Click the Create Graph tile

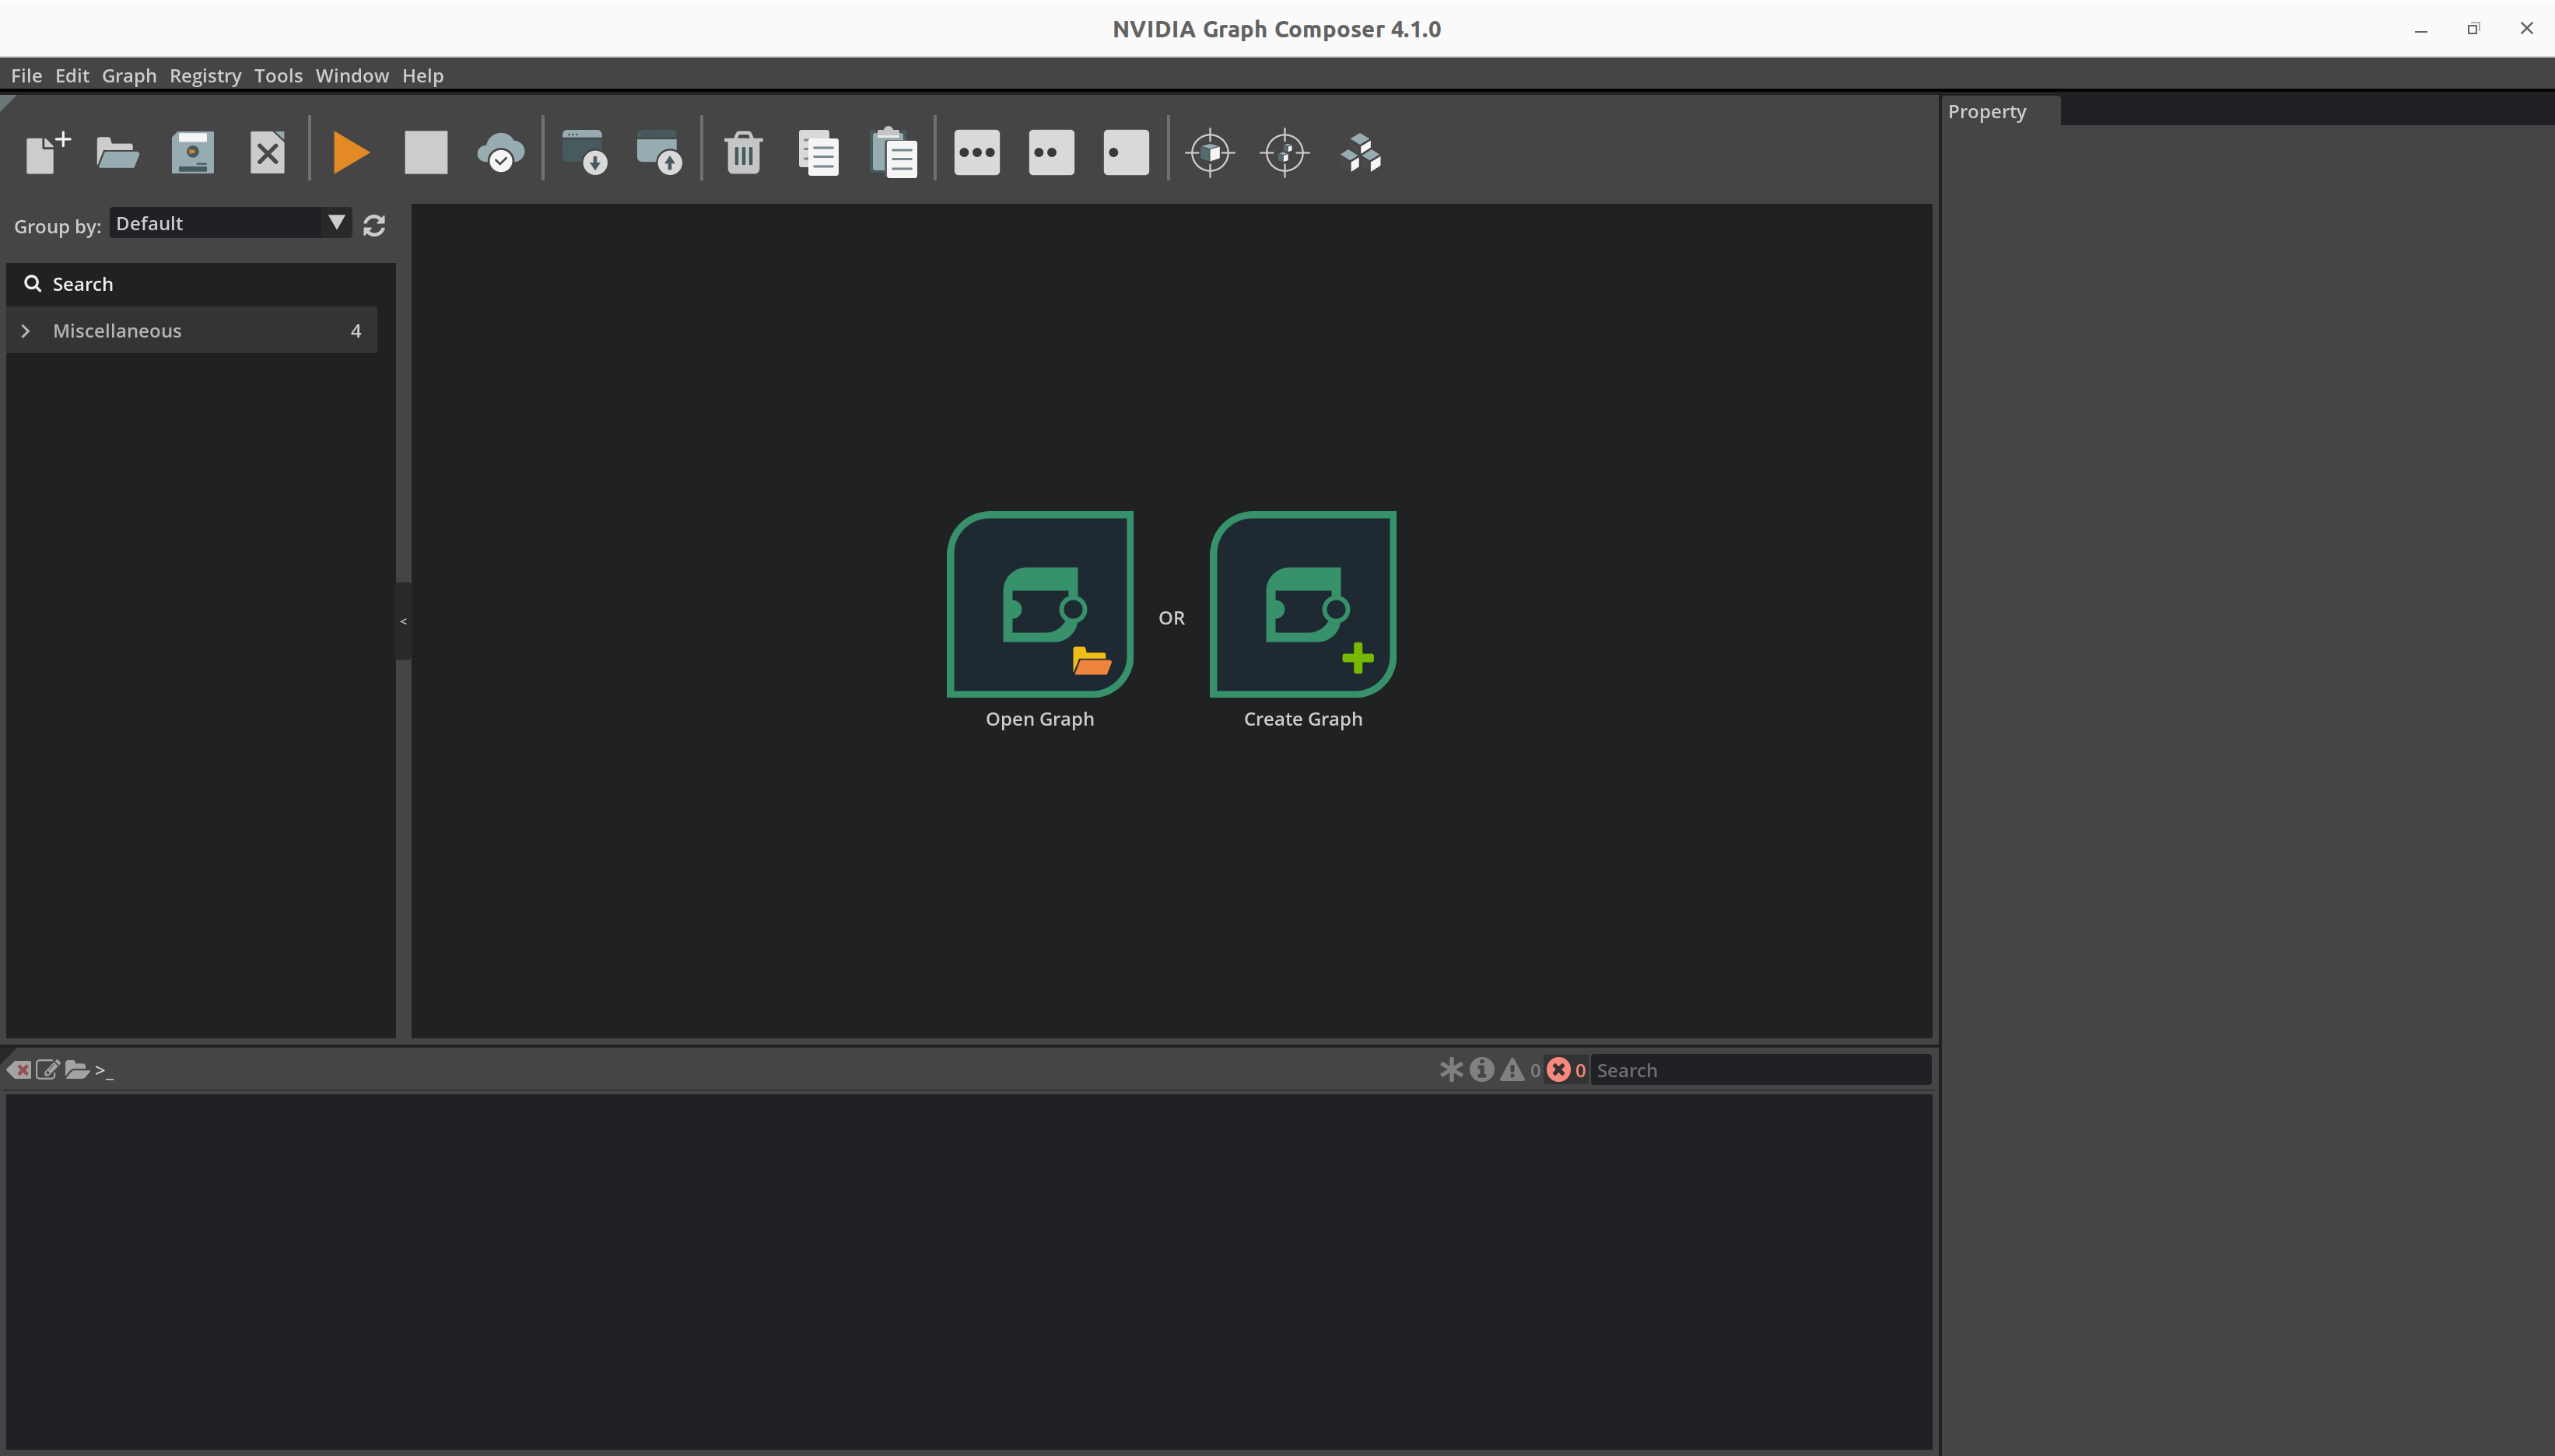pyautogui.click(x=1303, y=604)
